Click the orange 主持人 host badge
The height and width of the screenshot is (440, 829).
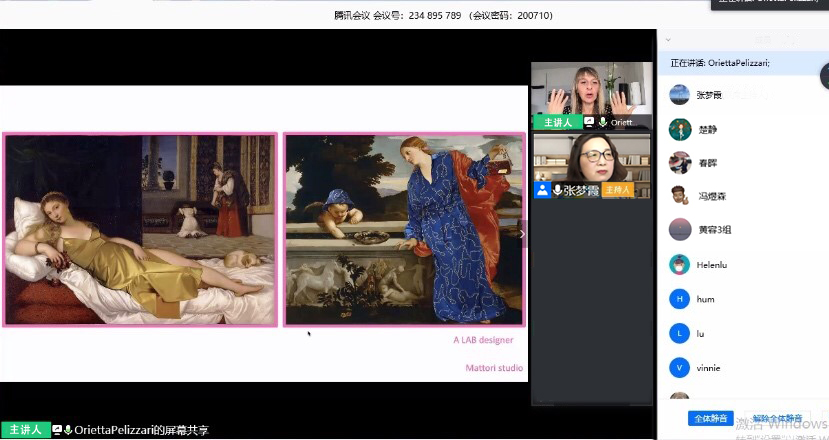tap(618, 190)
